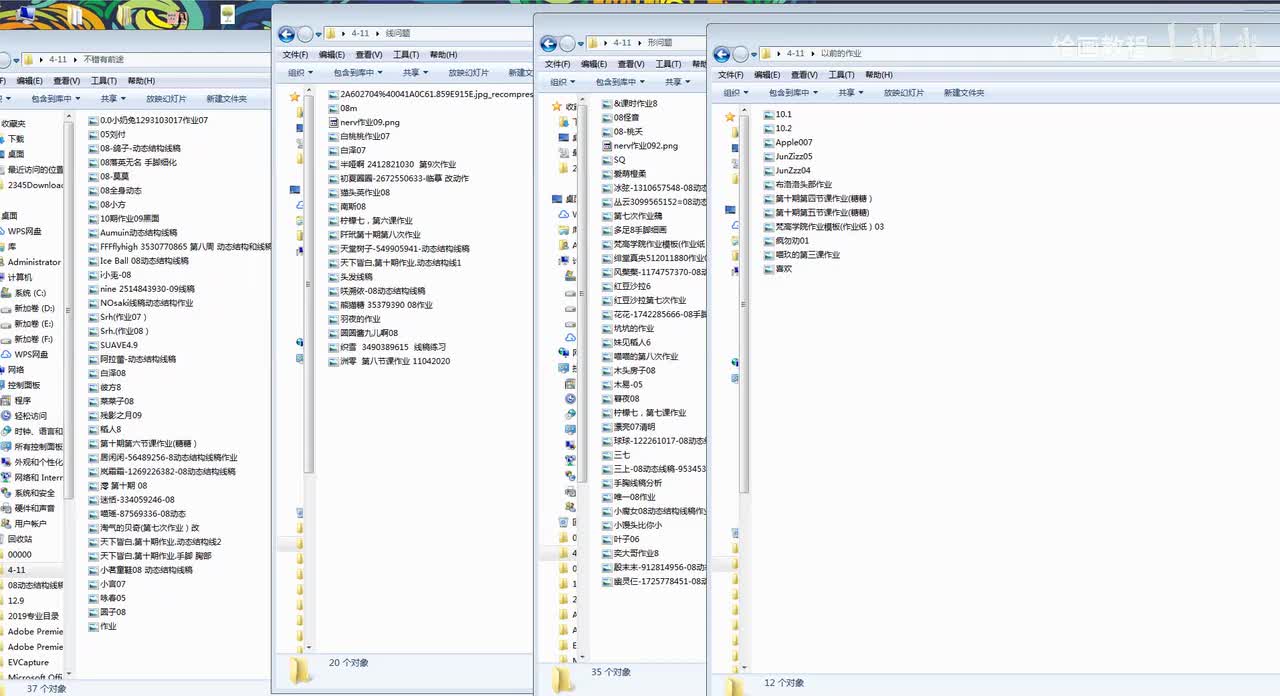1280x696 pixels.
Task: Select 计算机 in left navigation pane
Action: 20,277
